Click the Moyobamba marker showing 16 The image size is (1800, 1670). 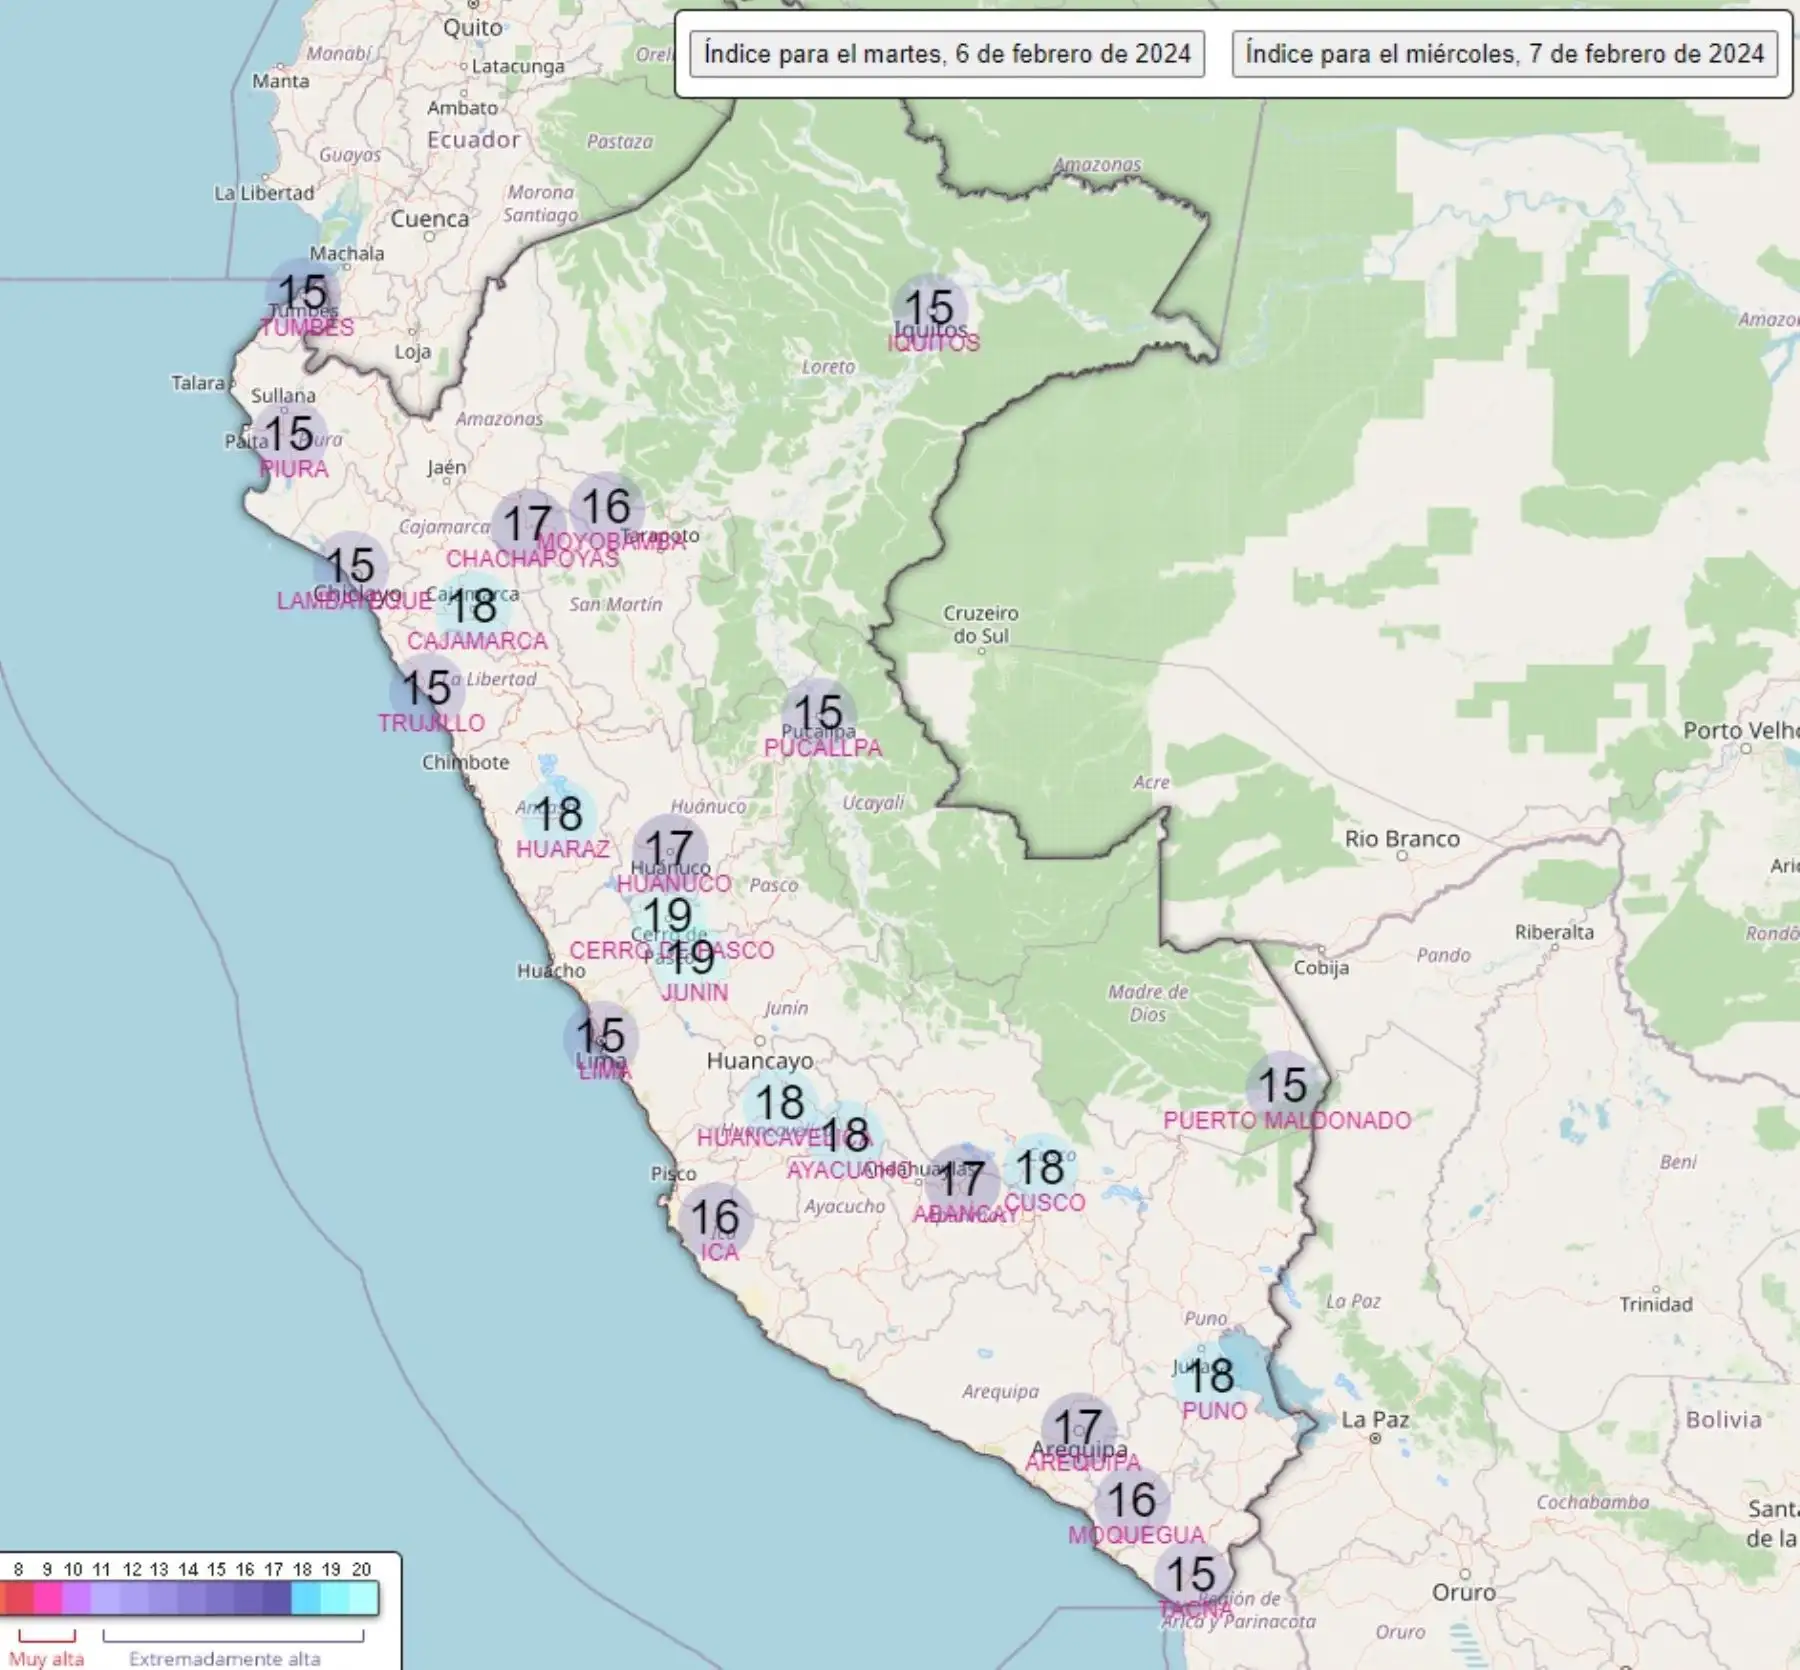tap(606, 508)
